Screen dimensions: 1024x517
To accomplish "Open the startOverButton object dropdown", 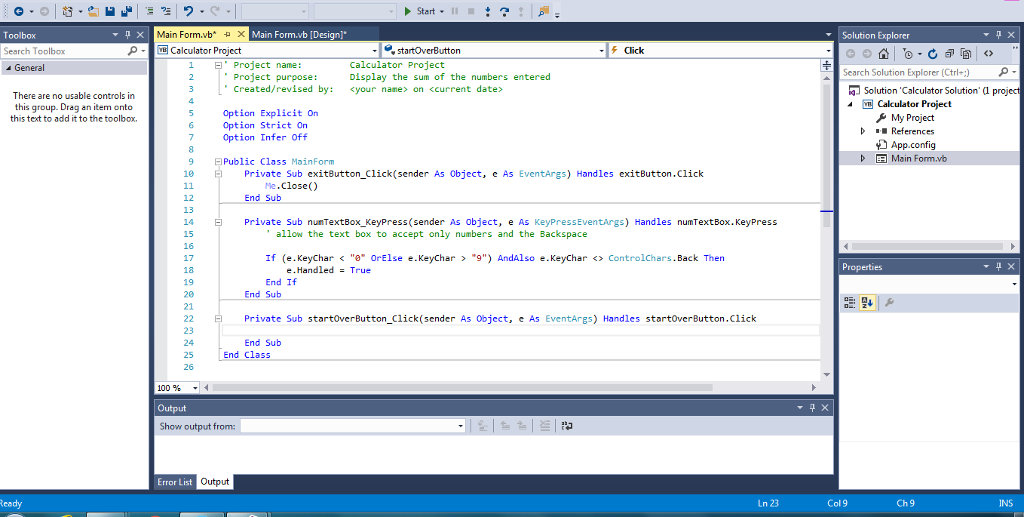I will point(602,50).
